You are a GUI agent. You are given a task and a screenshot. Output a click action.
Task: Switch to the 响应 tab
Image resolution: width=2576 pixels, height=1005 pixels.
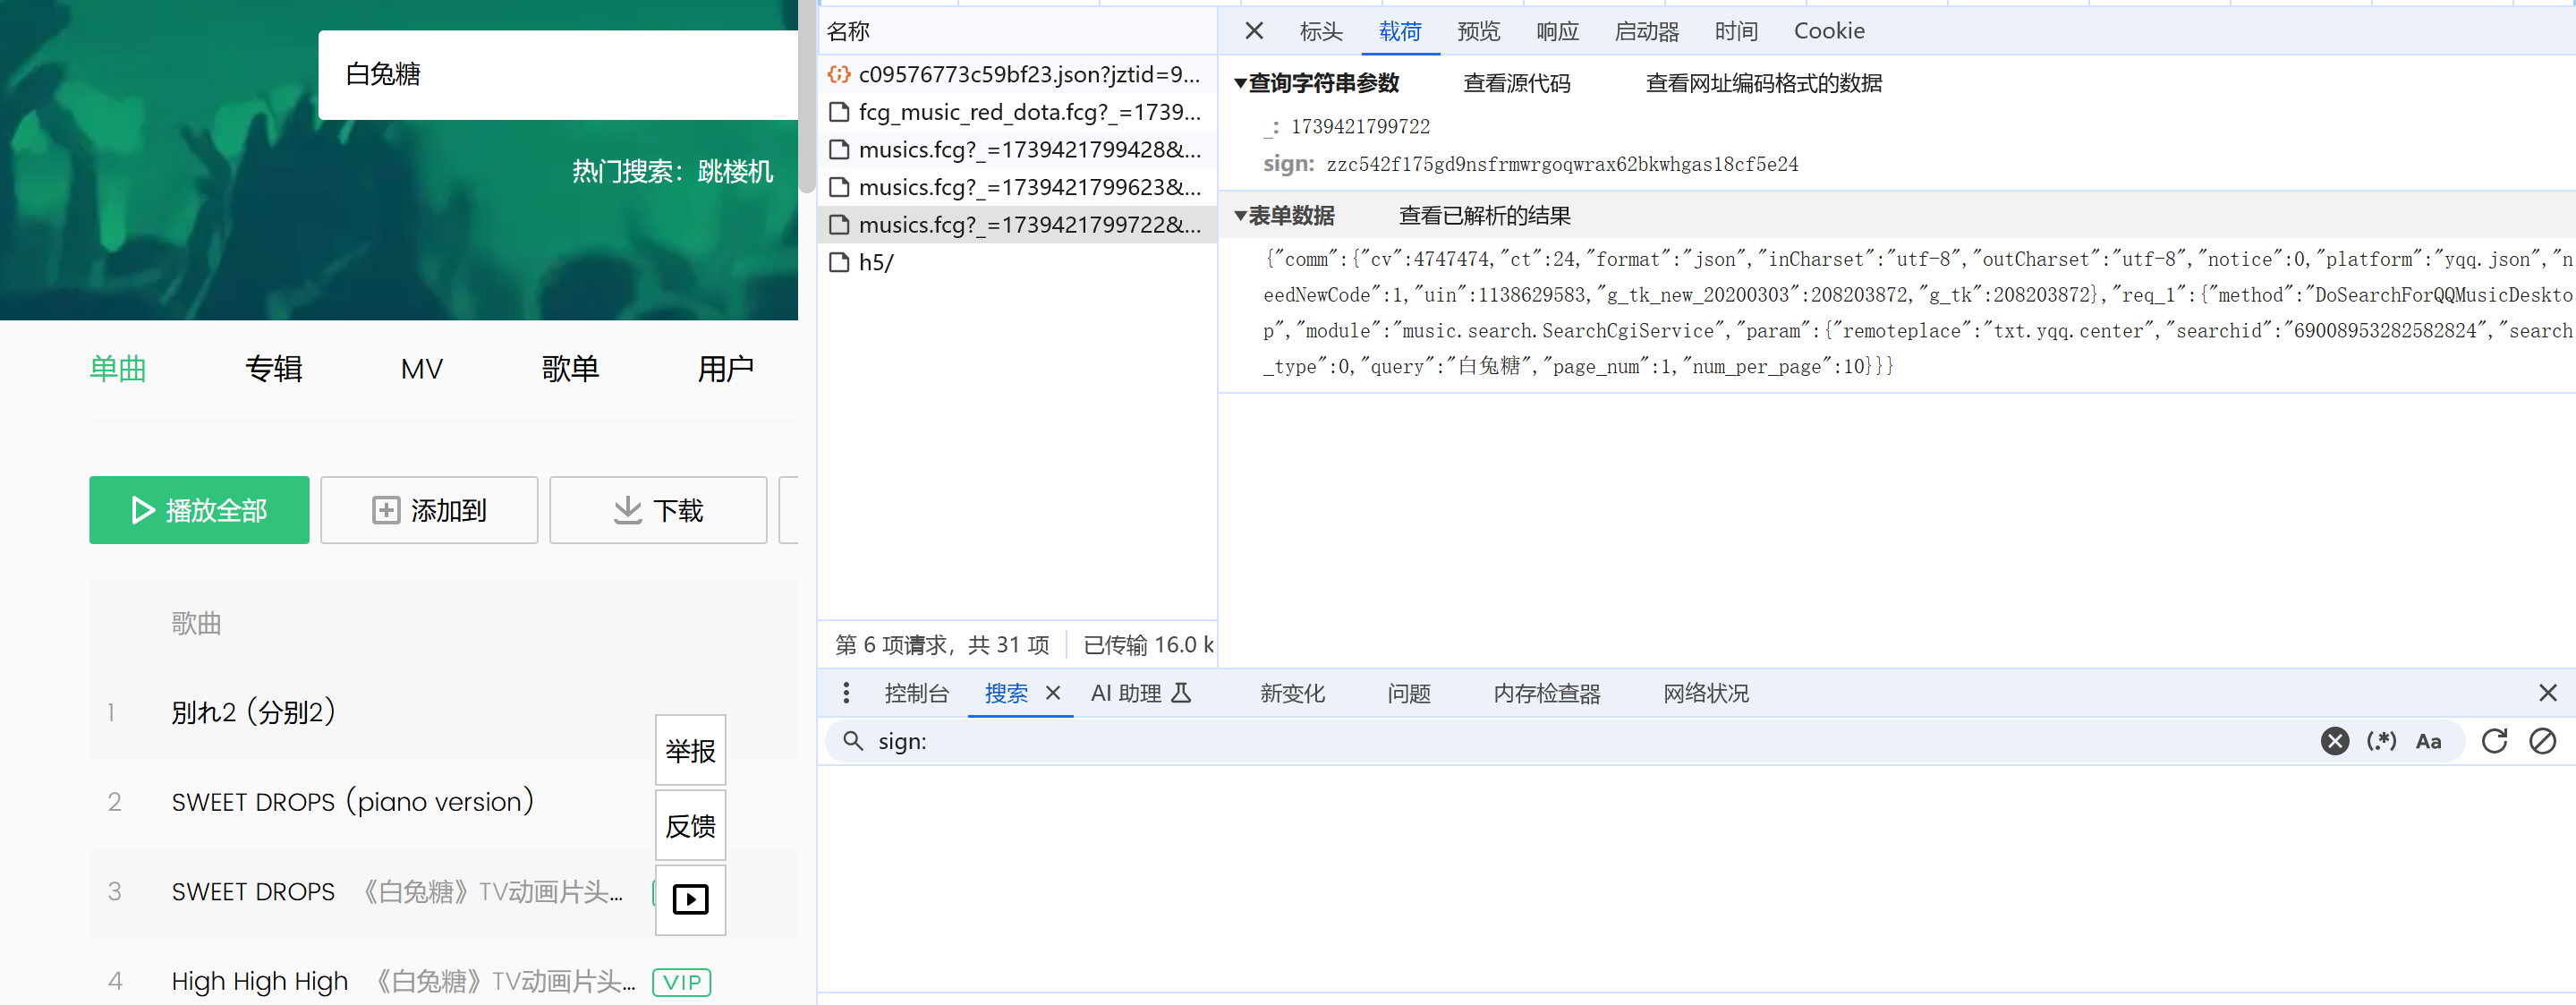(x=1557, y=31)
